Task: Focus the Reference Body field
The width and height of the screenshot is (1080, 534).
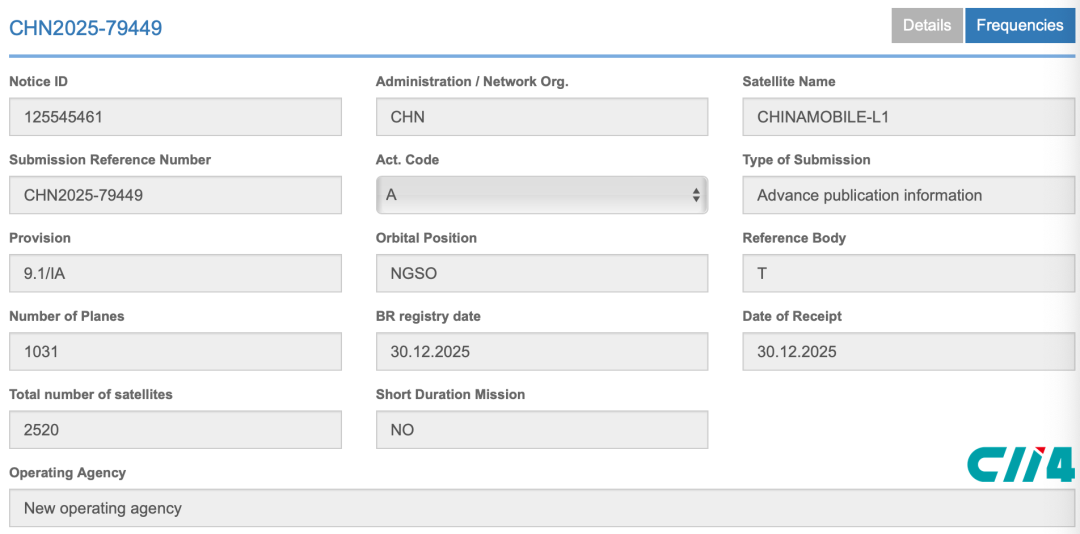Action: 908,273
